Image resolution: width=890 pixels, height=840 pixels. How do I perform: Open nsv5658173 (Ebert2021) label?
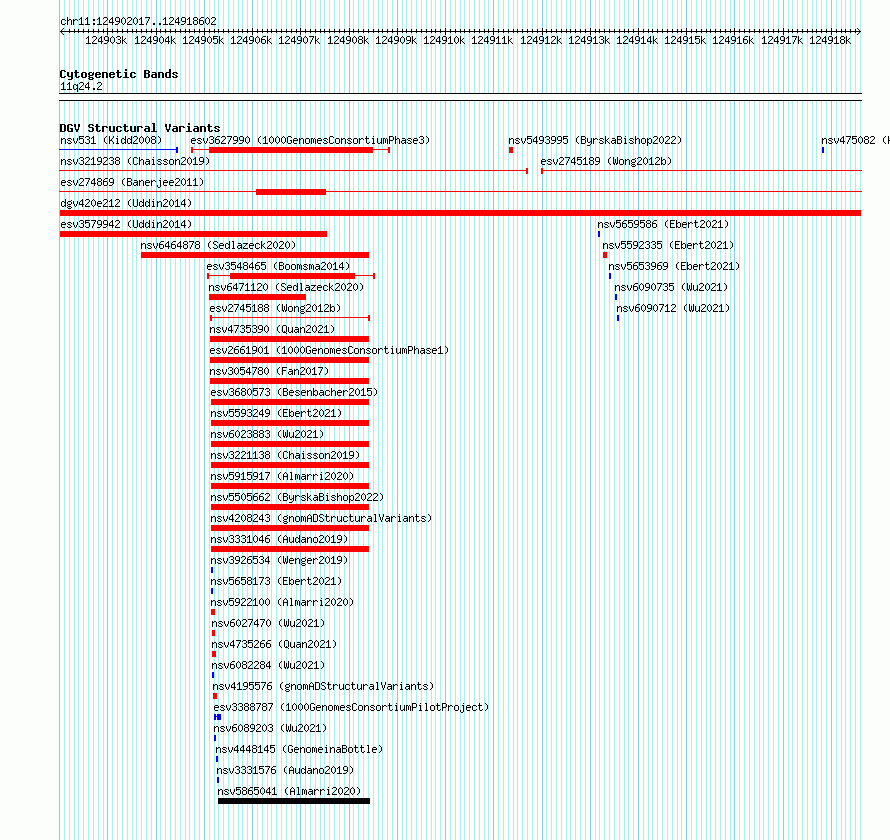[x=276, y=581]
